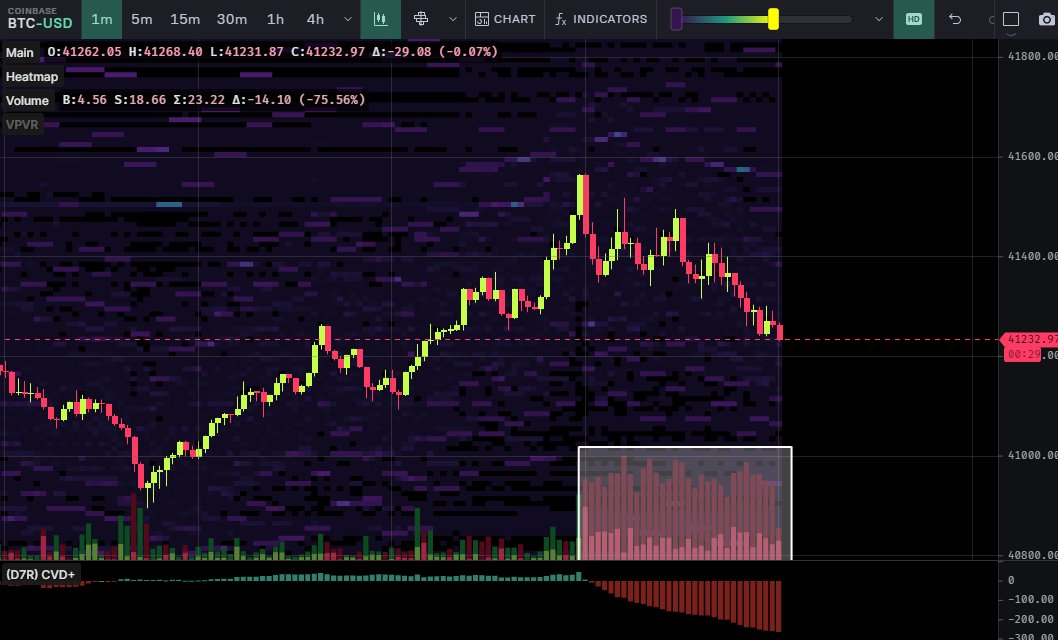The height and width of the screenshot is (640, 1058).
Task: Expand the heatmap settings dropdown arrow
Action: click(x=879, y=19)
